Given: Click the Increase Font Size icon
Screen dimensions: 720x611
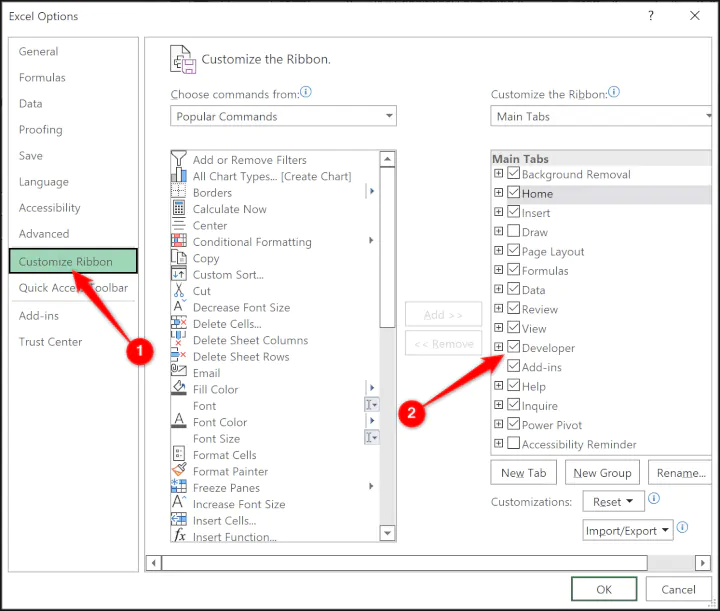Looking at the screenshot, I should pos(179,503).
